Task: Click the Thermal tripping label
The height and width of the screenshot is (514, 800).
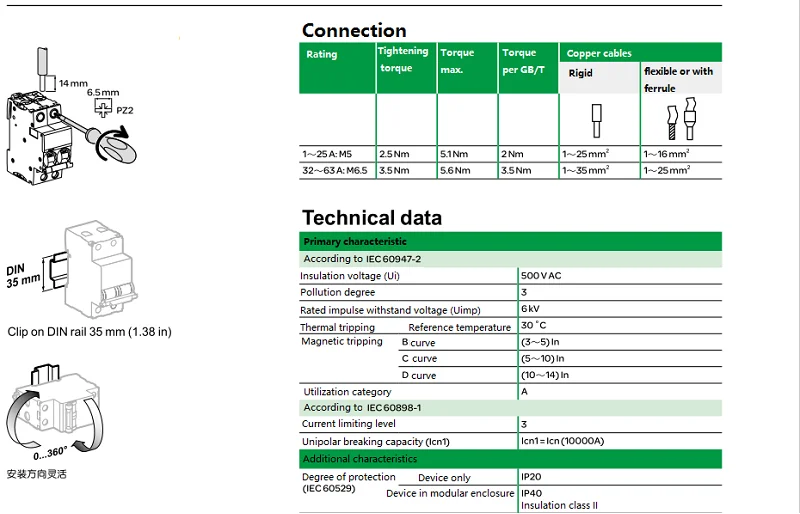Action: (337, 327)
